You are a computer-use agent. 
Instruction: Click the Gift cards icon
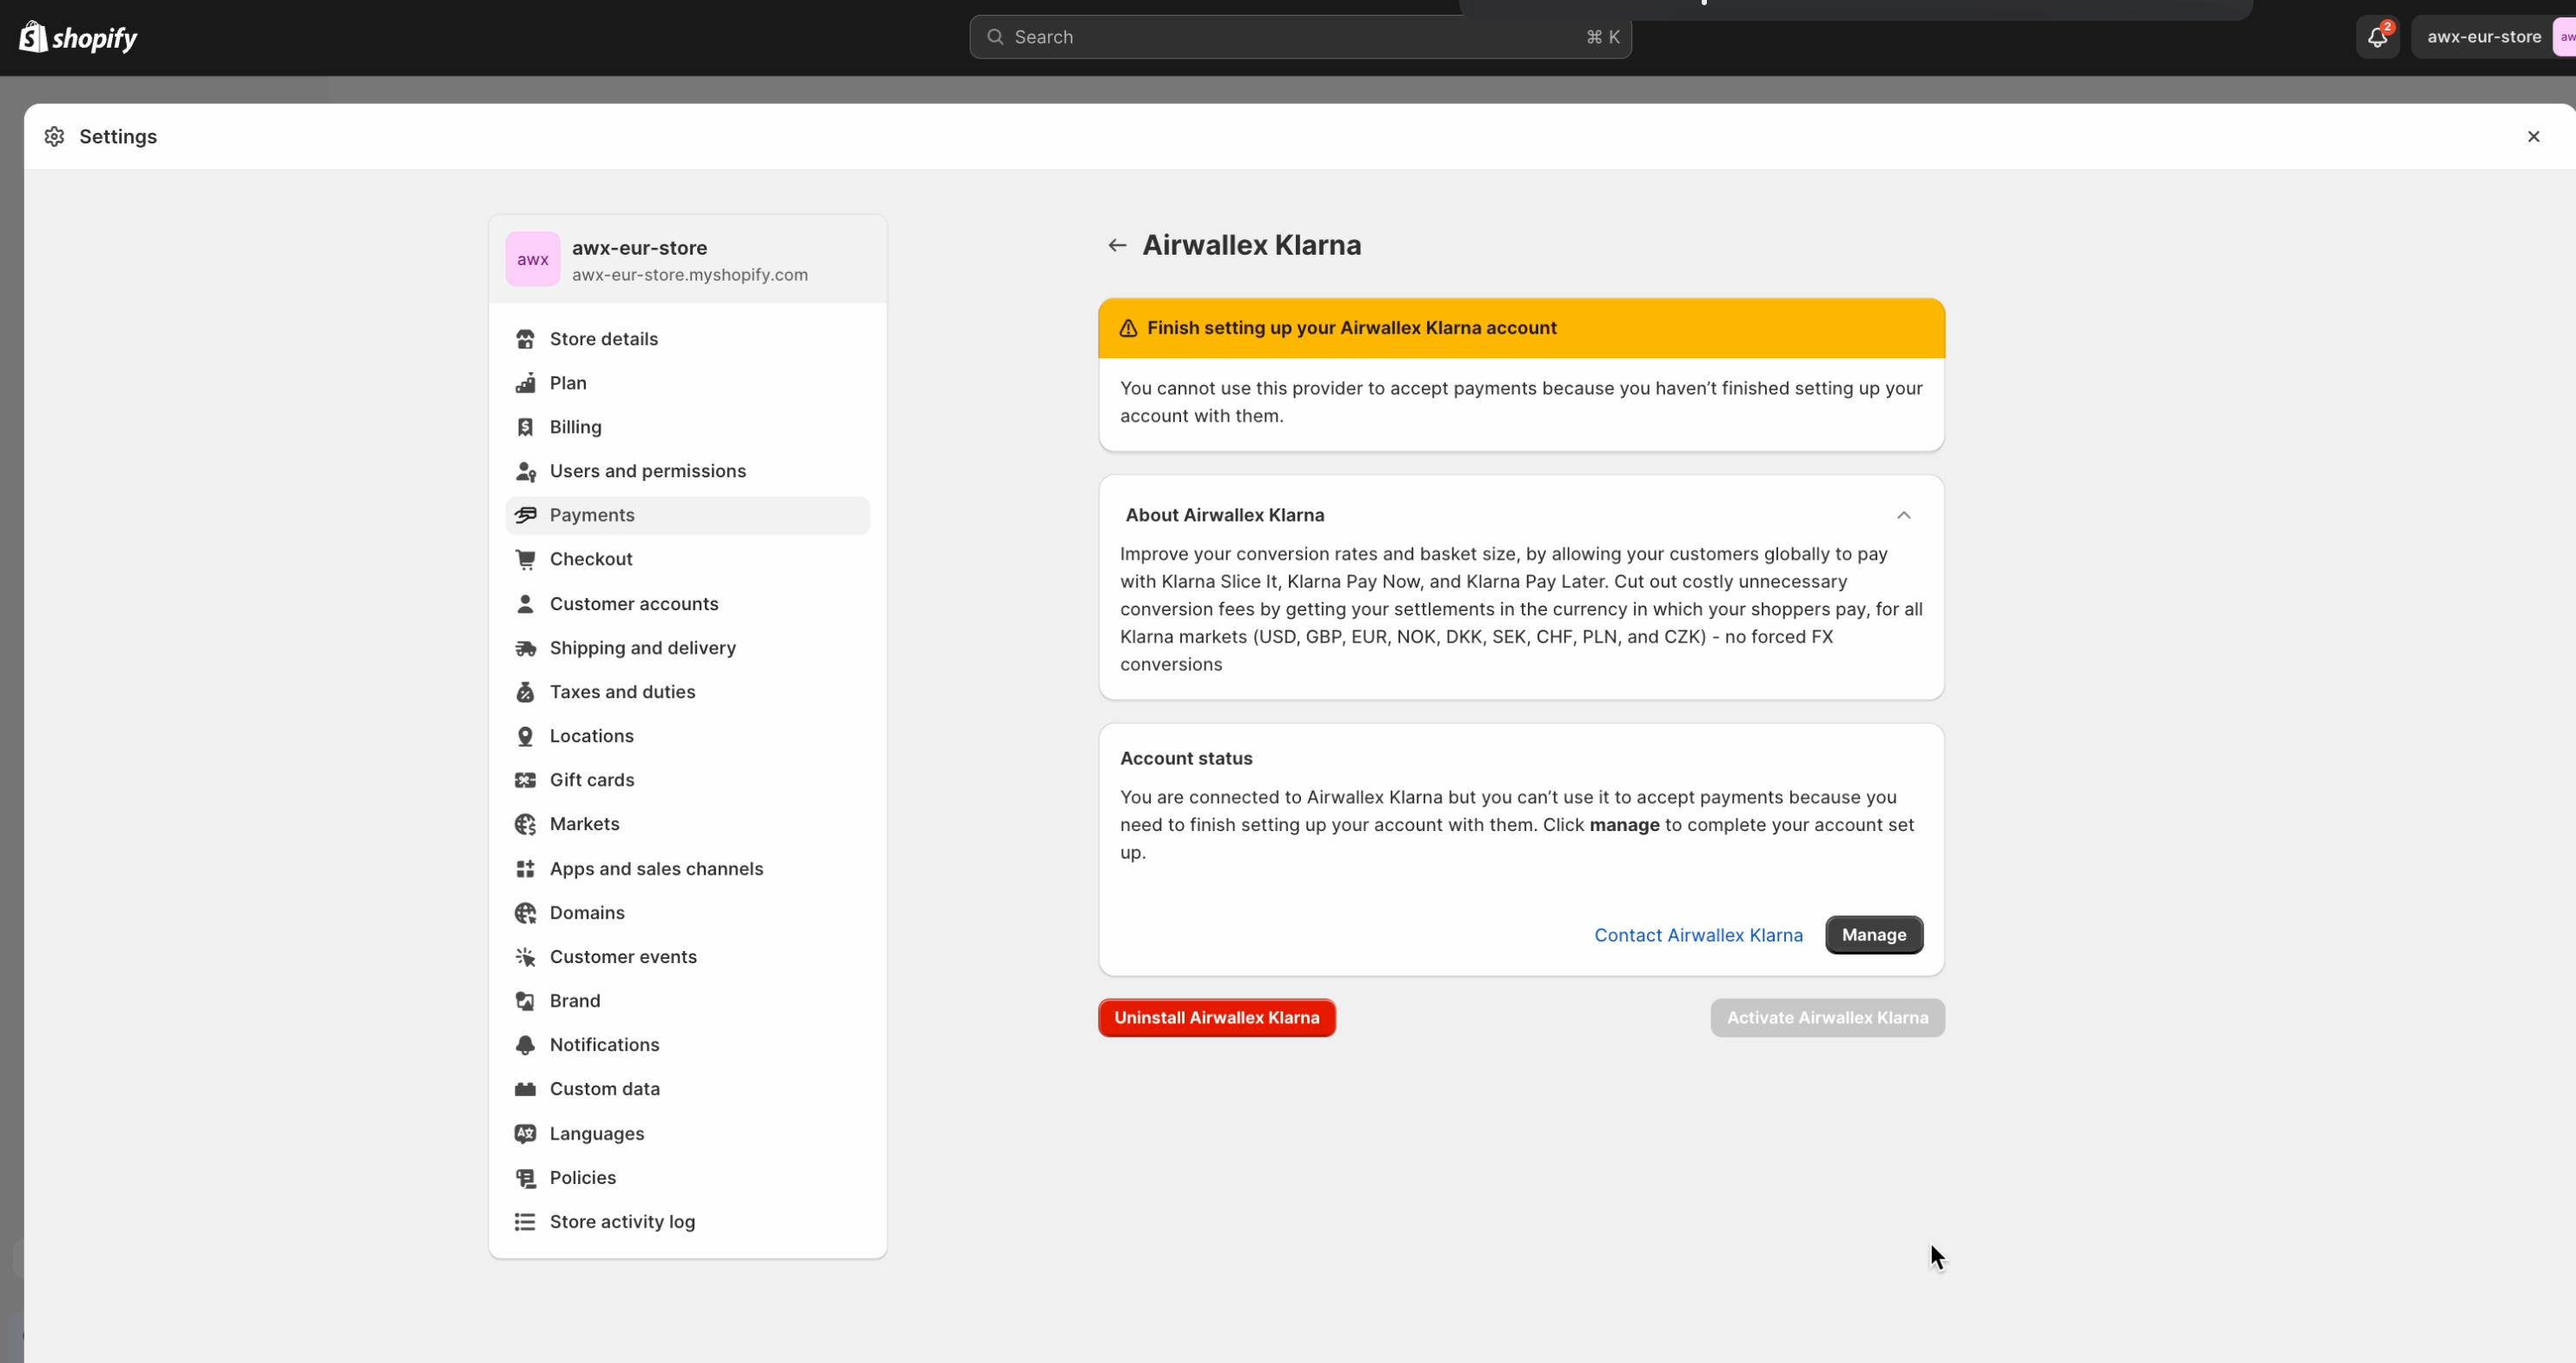tap(527, 780)
